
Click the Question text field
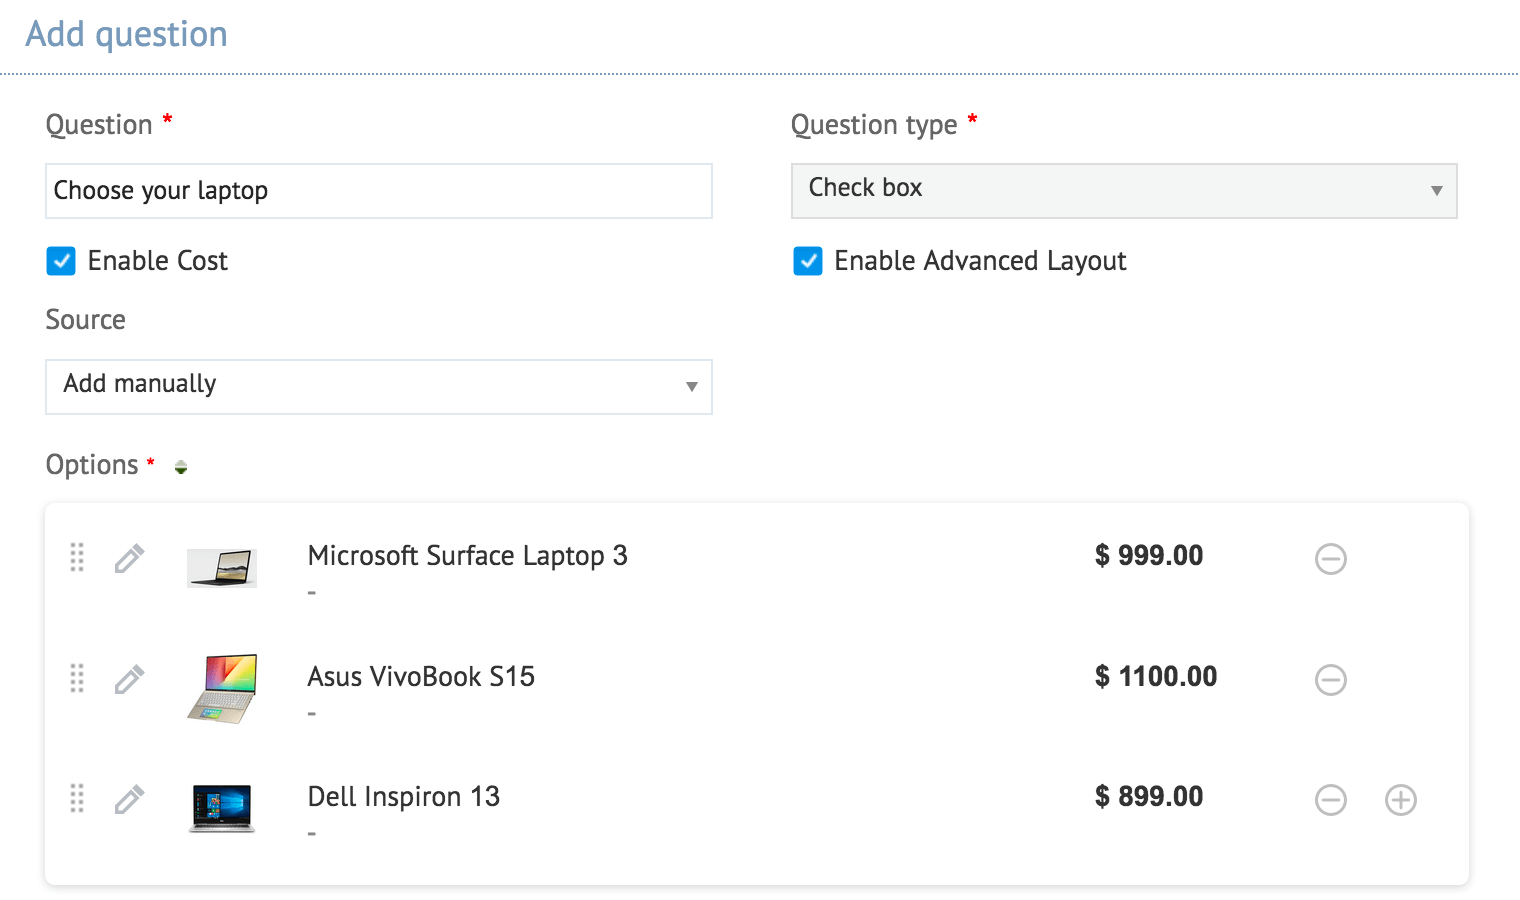[379, 191]
